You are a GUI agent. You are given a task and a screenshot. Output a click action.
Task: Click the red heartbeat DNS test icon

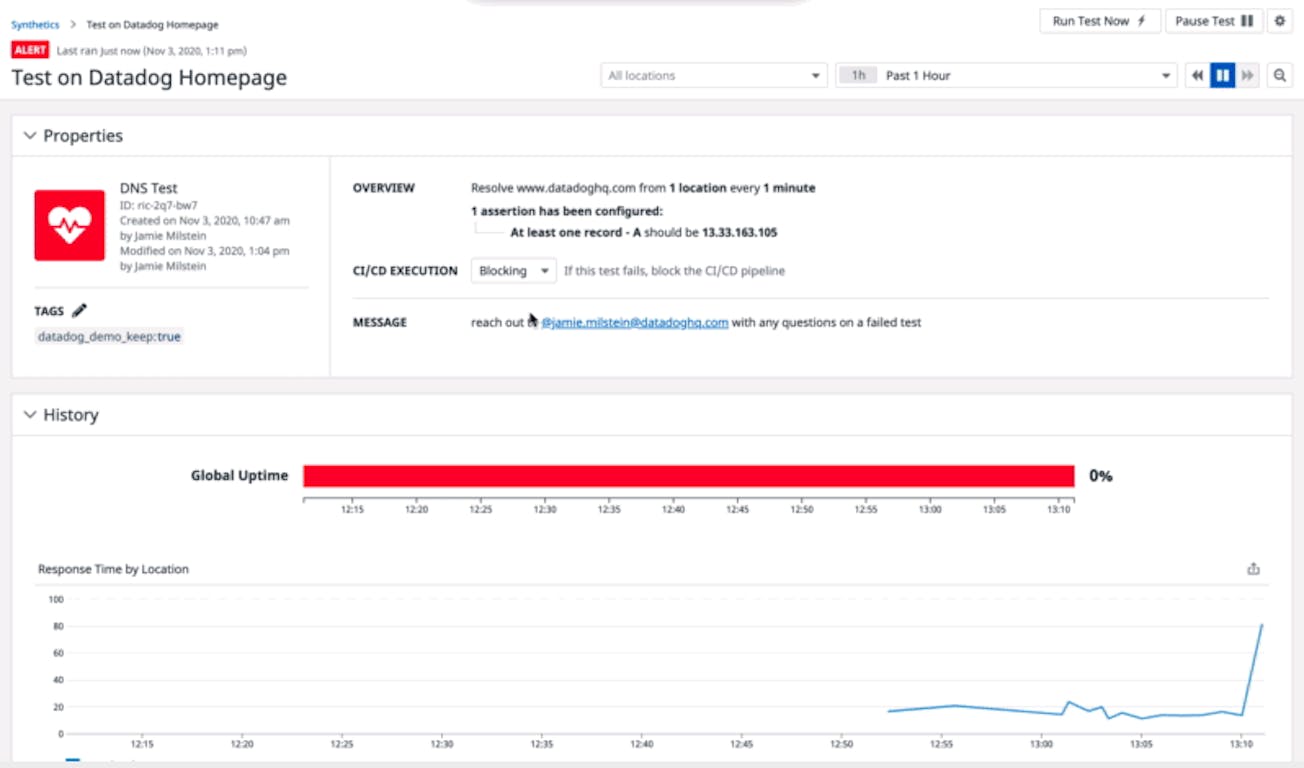pos(70,226)
